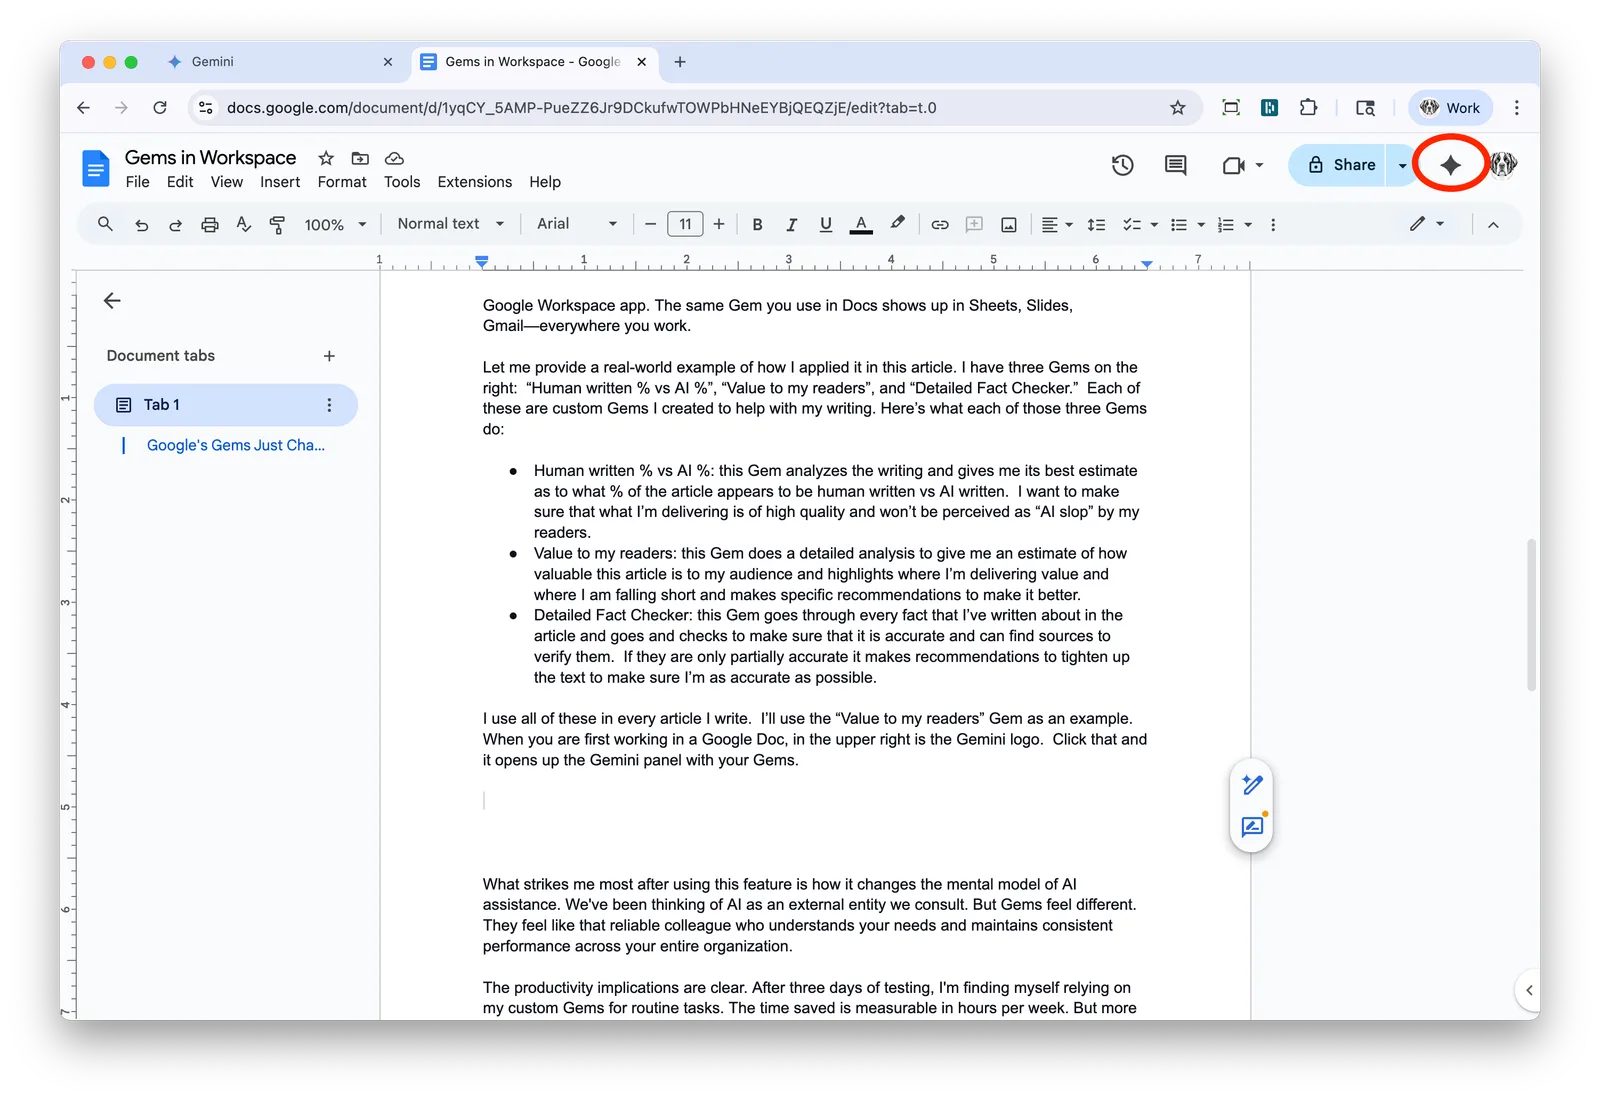Increase the font size
Screen dimensions: 1600x1099
[719, 225]
